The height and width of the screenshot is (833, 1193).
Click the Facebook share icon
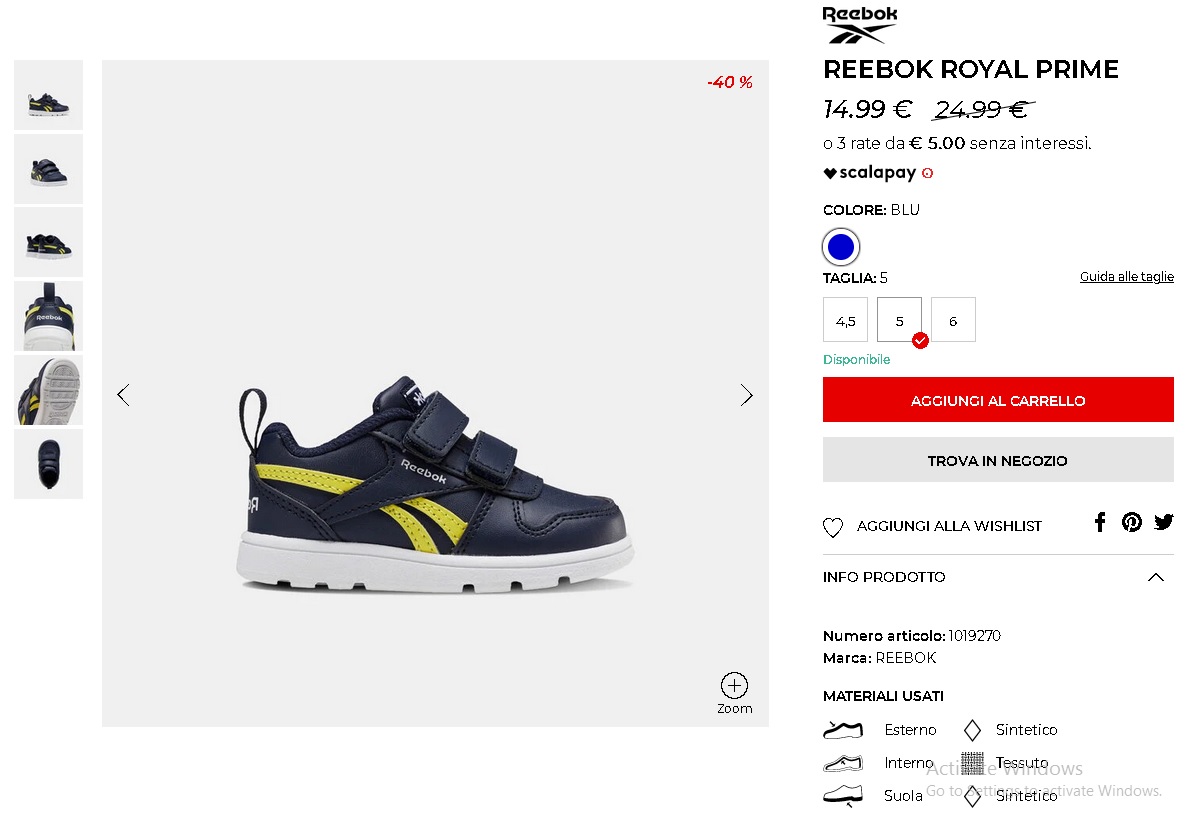[1100, 522]
